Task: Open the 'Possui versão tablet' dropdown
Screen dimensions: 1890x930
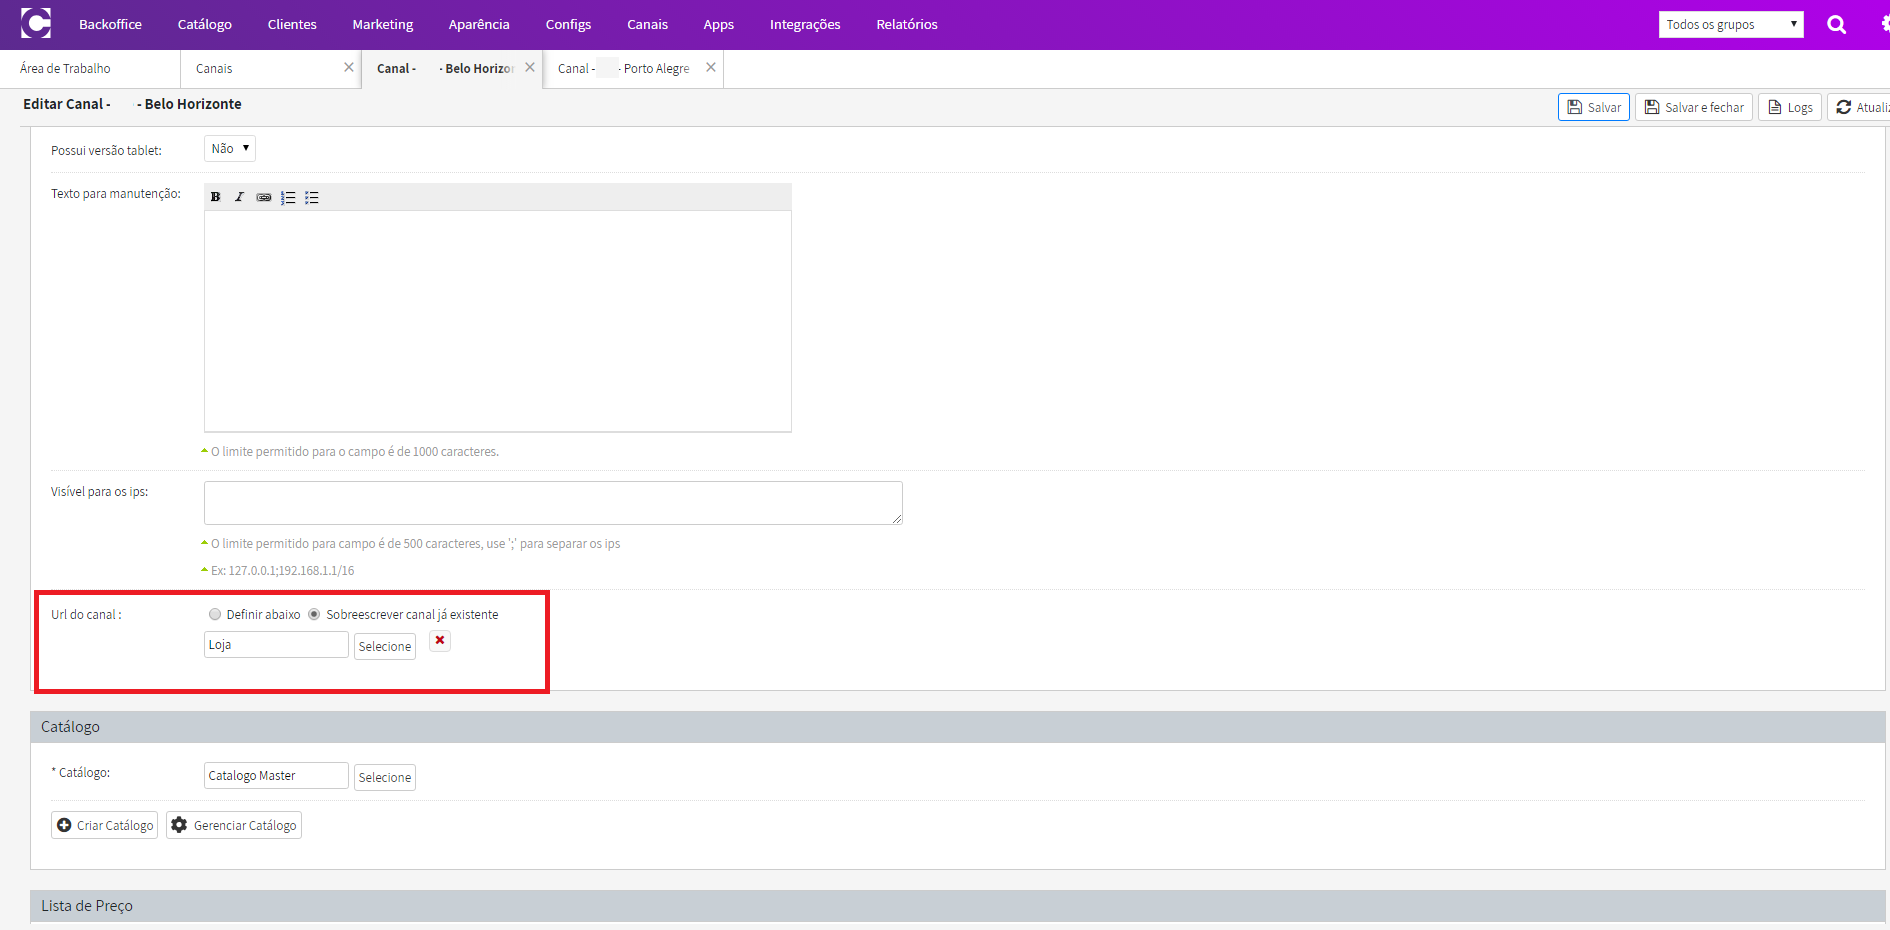Action: [230, 149]
